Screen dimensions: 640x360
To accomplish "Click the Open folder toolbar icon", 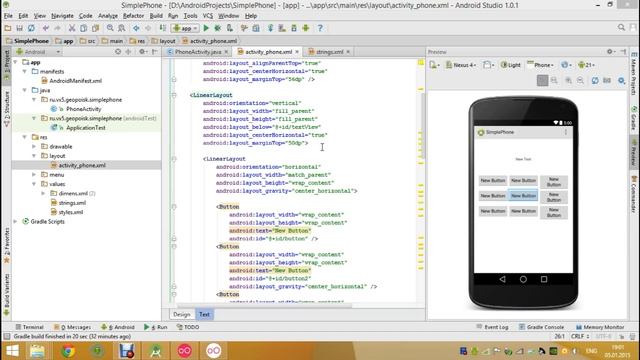I will 8,28.
